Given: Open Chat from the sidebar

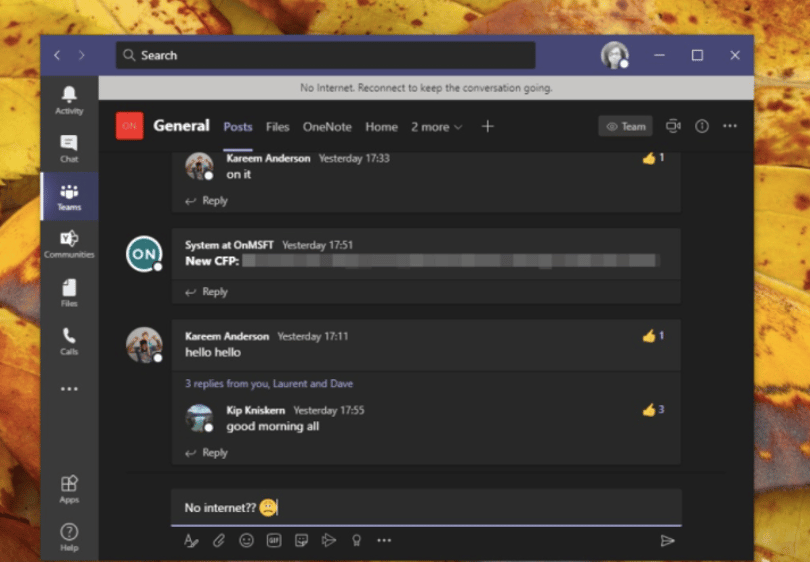Looking at the screenshot, I should (x=69, y=149).
